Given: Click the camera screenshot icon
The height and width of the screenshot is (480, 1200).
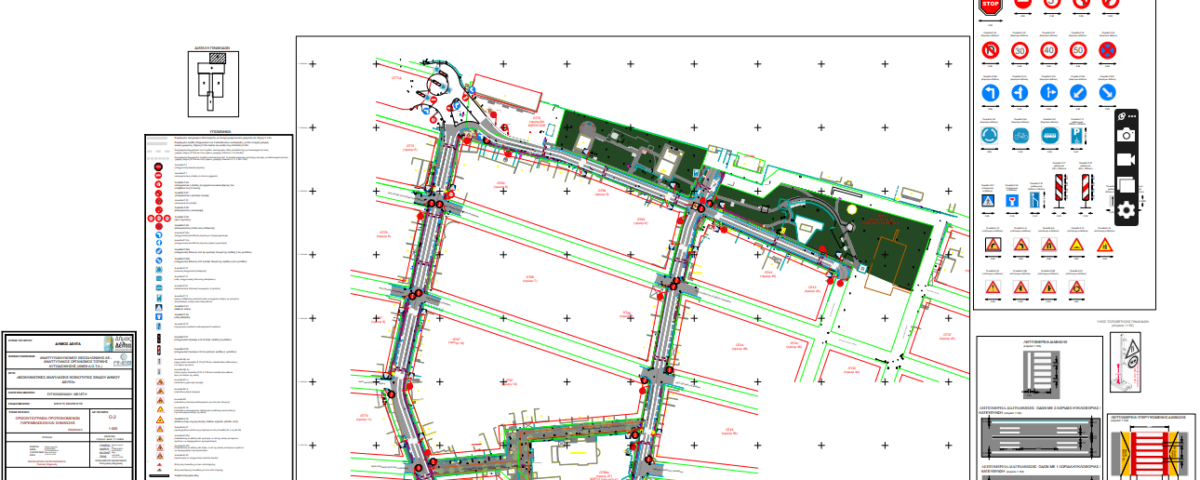Looking at the screenshot, I should click(x=1126, y=135).
